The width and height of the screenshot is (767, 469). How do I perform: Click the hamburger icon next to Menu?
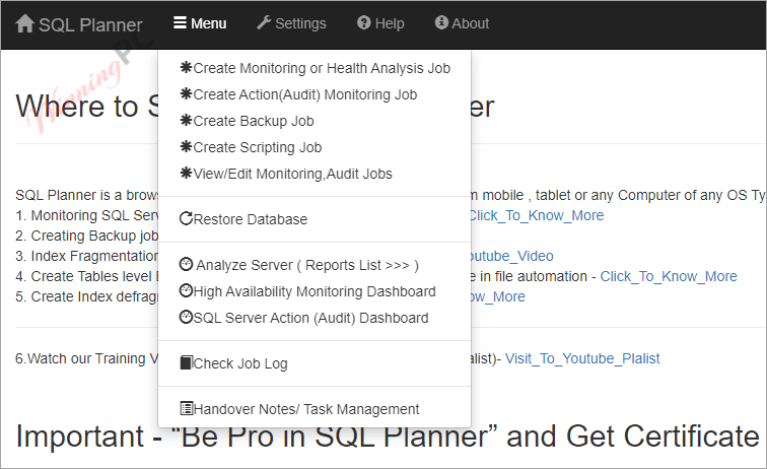tap(180, 22)
